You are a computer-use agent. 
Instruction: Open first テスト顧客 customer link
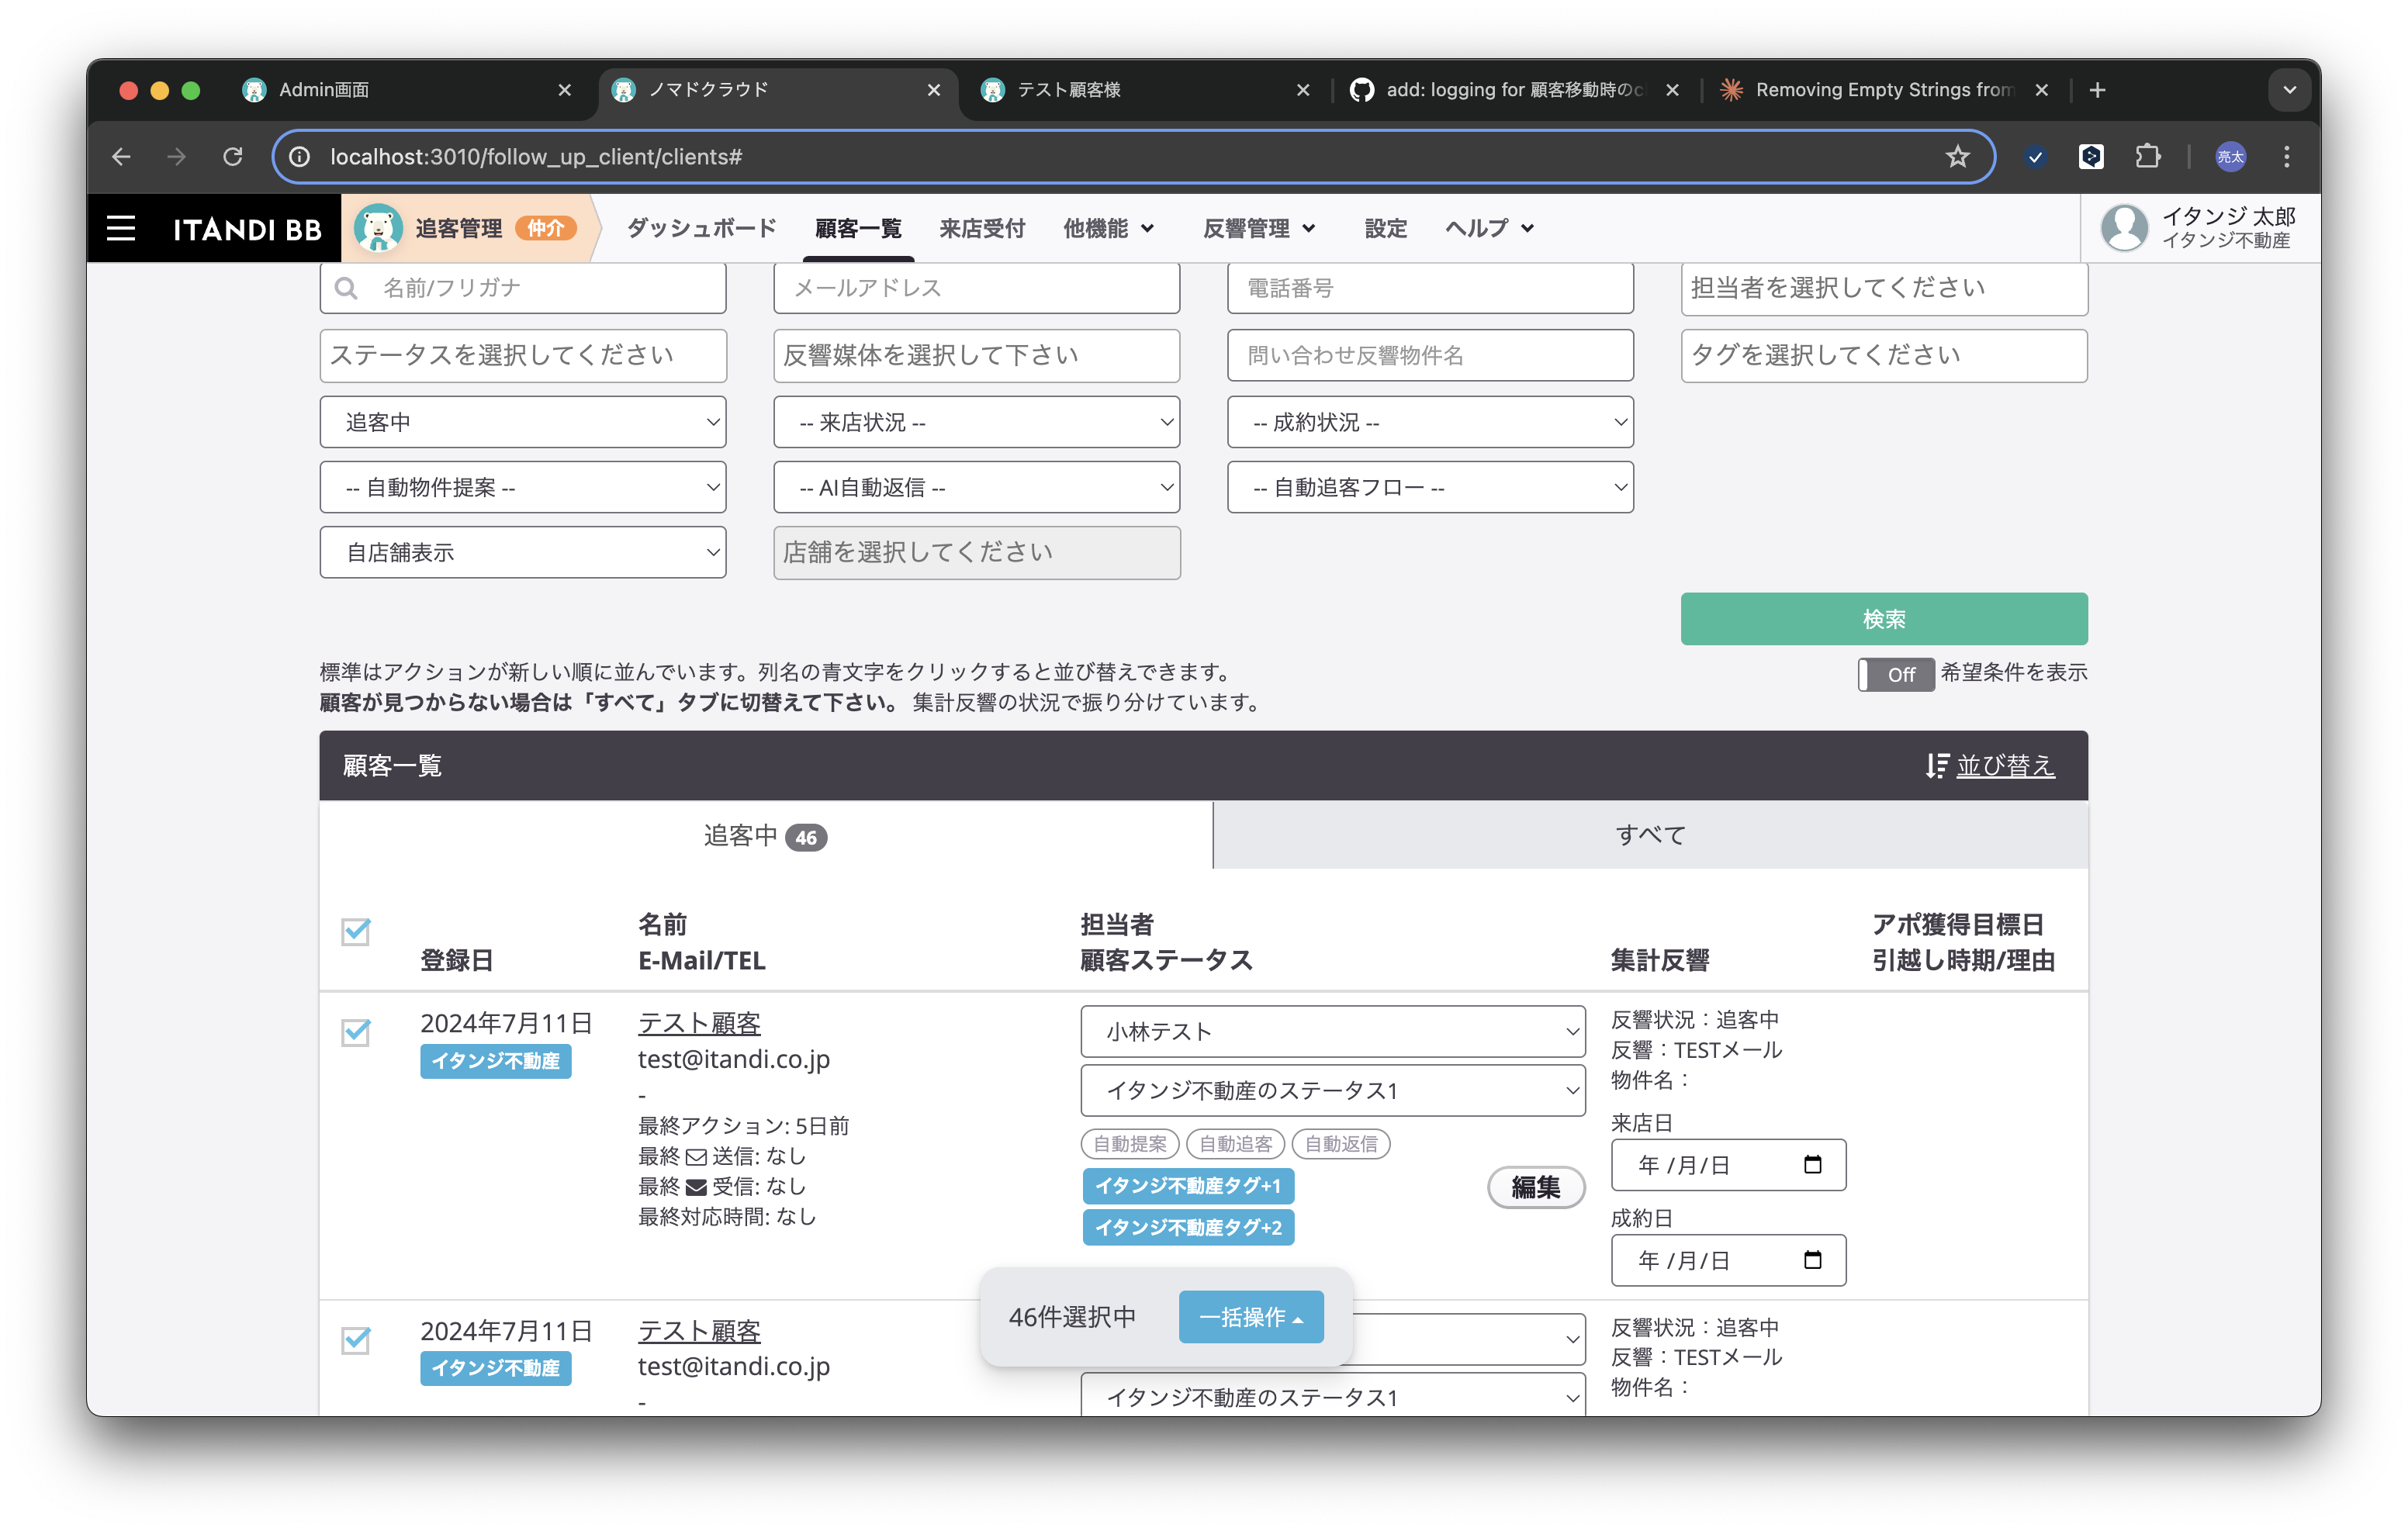click(x=699, y=1023)
